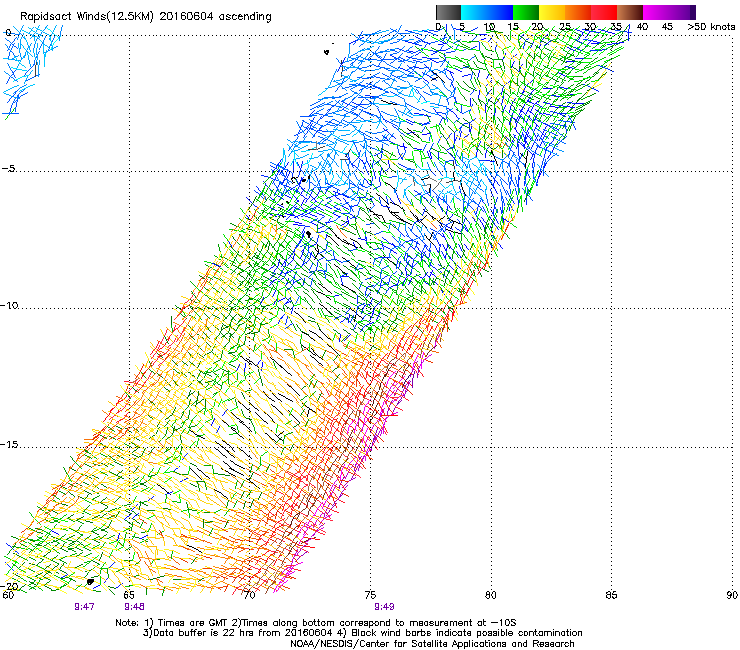Pick the red 30-35 knots legend swatch
The width and height of the screenshot is (740, 650).
[604, 12]
